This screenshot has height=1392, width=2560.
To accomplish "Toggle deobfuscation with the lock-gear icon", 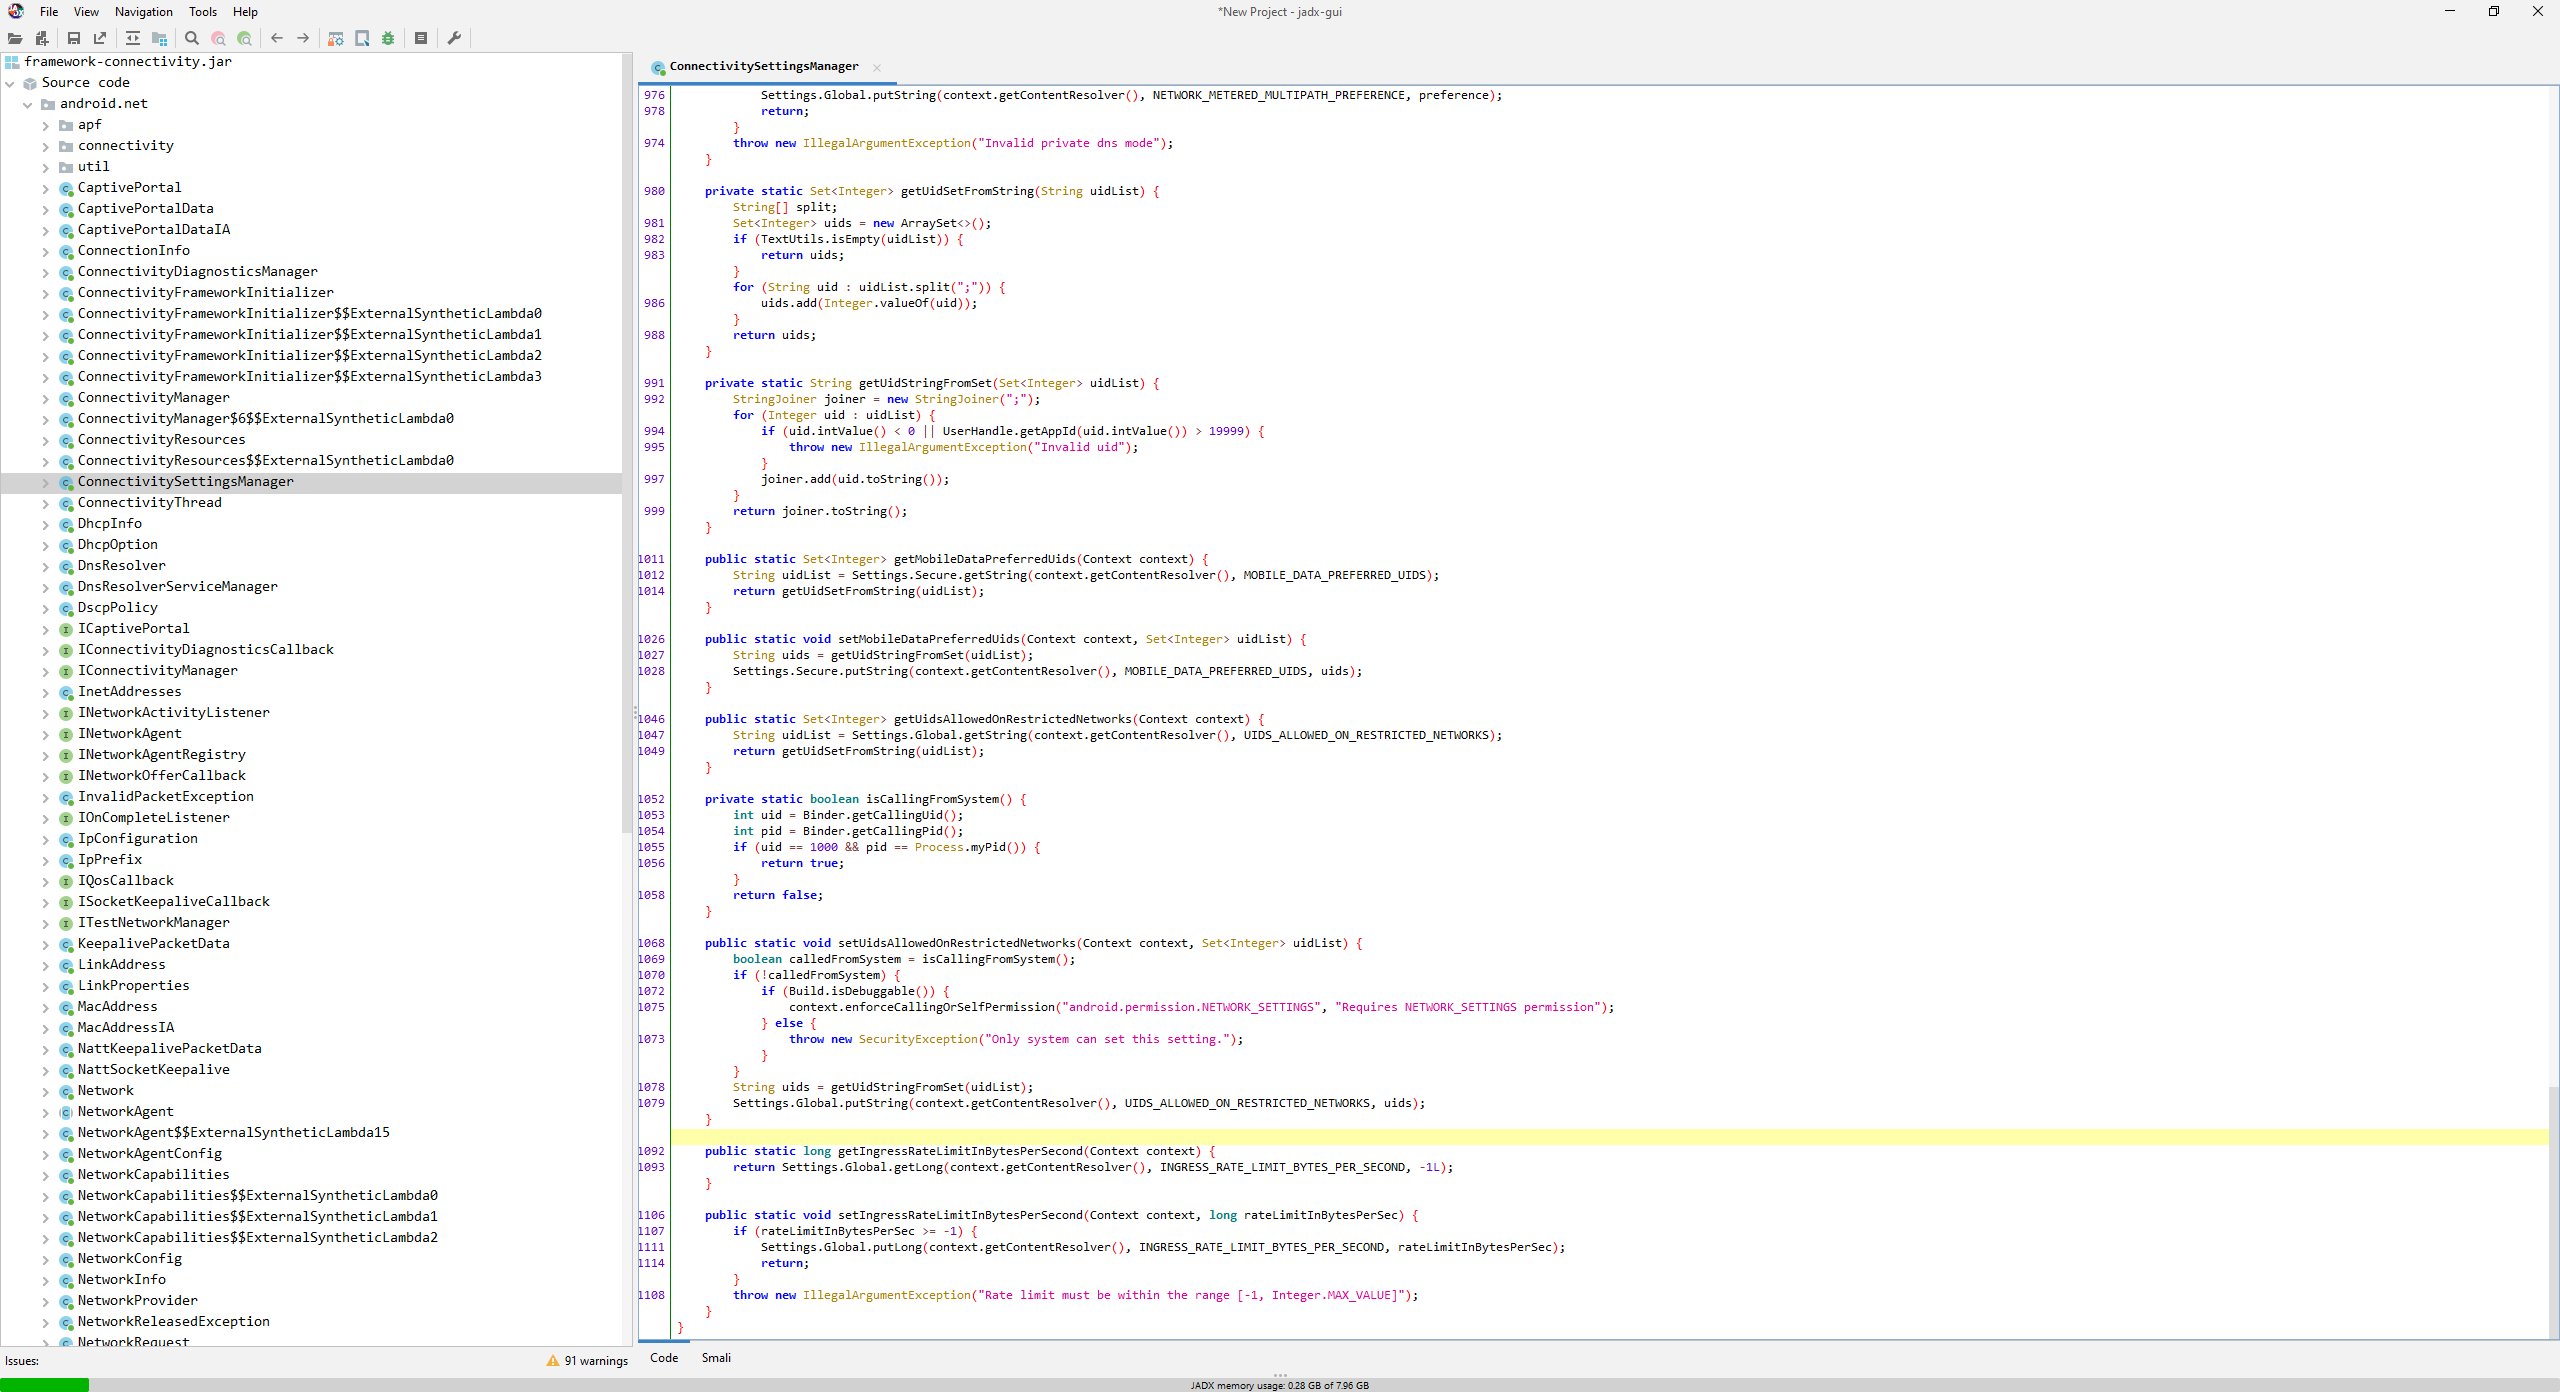I will [335, 38].
